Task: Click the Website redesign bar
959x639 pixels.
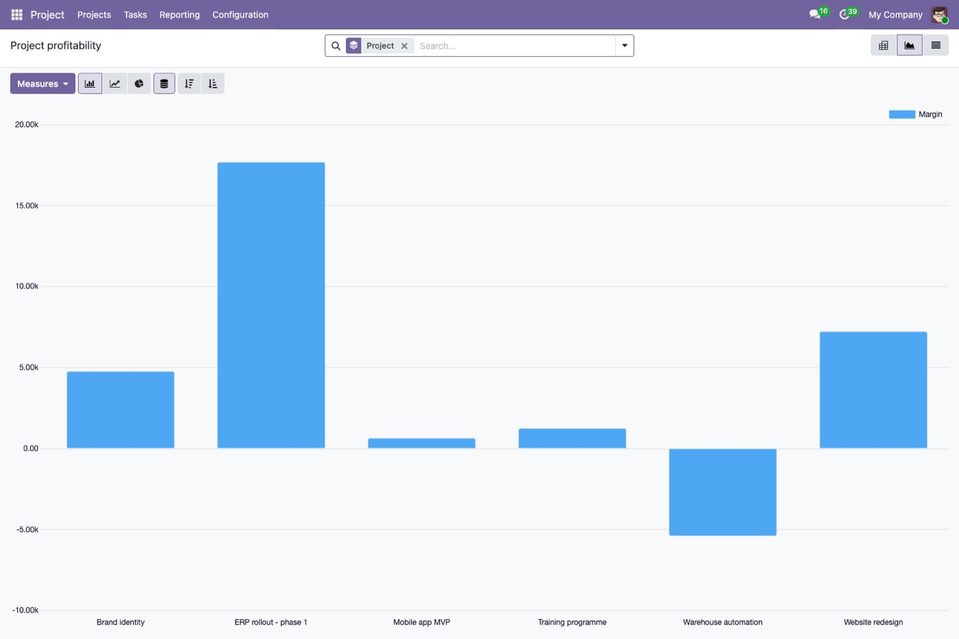Action: tap(873, 390)
